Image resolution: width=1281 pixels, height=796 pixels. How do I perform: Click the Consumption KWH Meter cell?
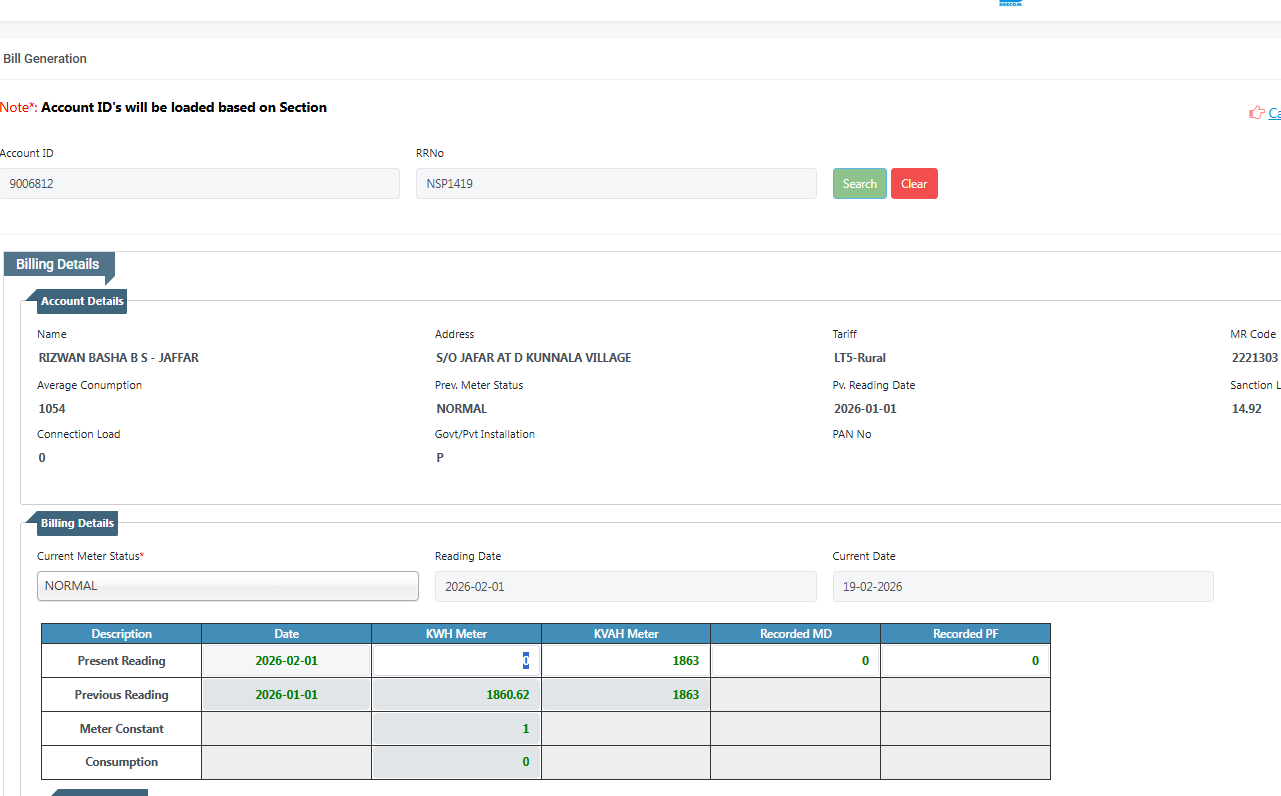[456, 762]
